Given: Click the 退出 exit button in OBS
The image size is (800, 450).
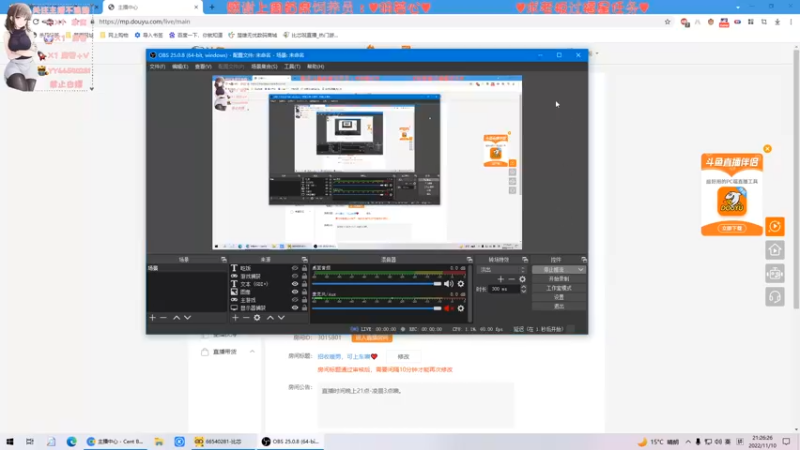Looking at the screenshot, I should point(559,306).
